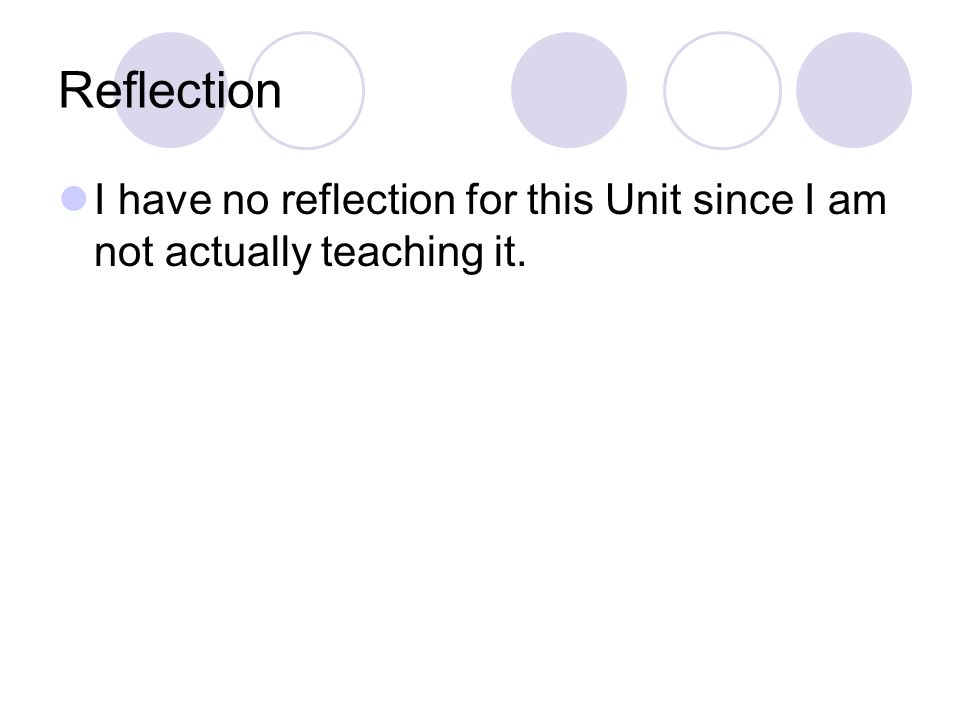This screenshot has height=720, width=960.
Task: Click the outlined circle between the two right filled circles
Action: 722,90
